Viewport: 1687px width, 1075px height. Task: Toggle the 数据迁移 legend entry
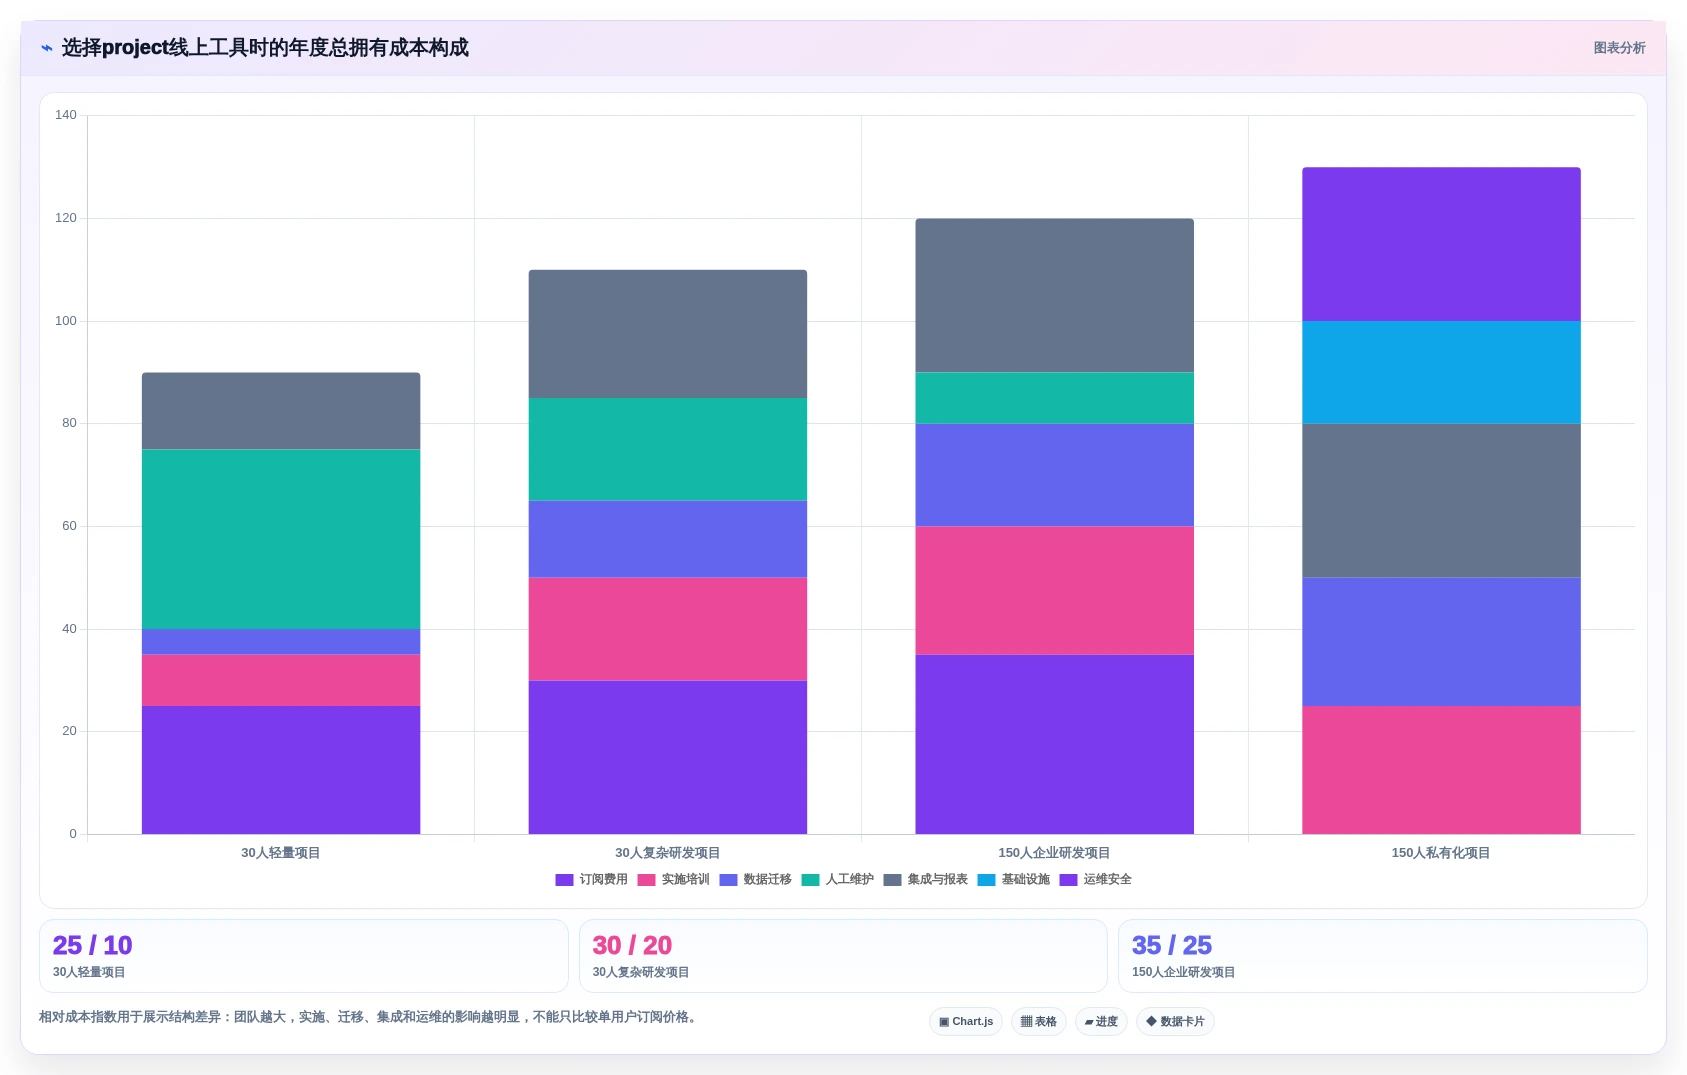point(755,880)
